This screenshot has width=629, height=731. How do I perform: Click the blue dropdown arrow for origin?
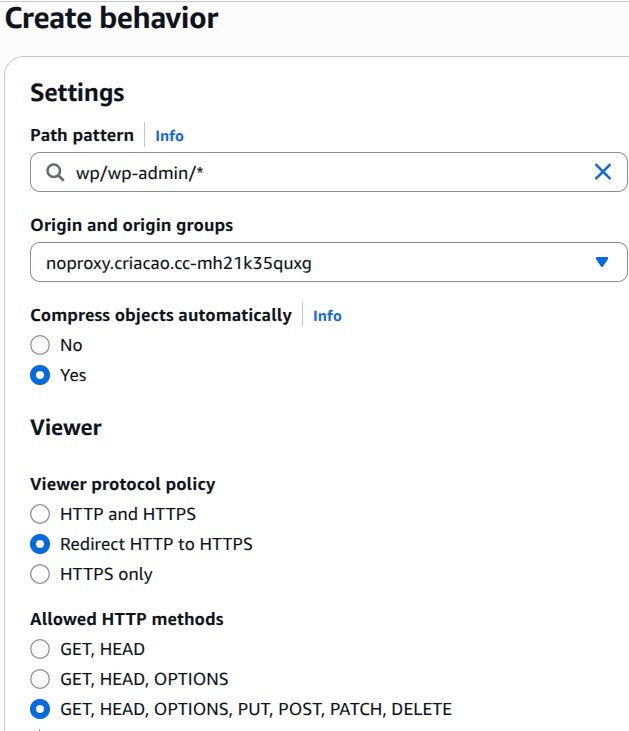(602, 262)
